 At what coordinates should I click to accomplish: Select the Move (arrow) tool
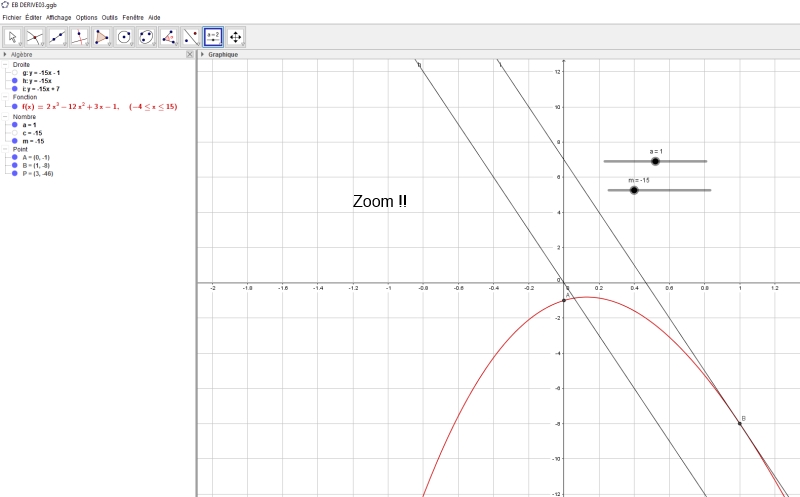pos(12,37)
